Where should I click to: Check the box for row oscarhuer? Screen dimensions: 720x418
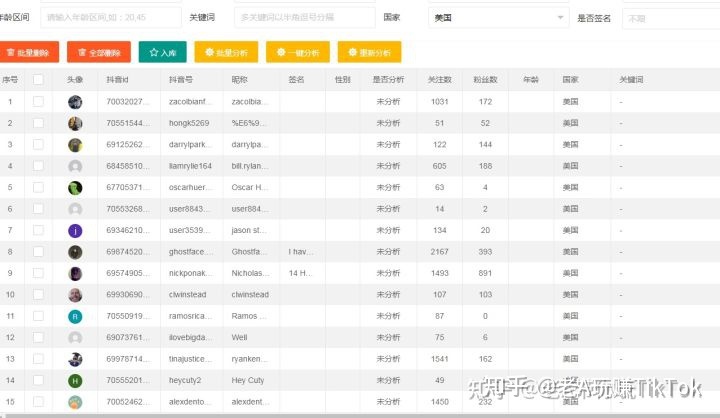coord(38,187)
